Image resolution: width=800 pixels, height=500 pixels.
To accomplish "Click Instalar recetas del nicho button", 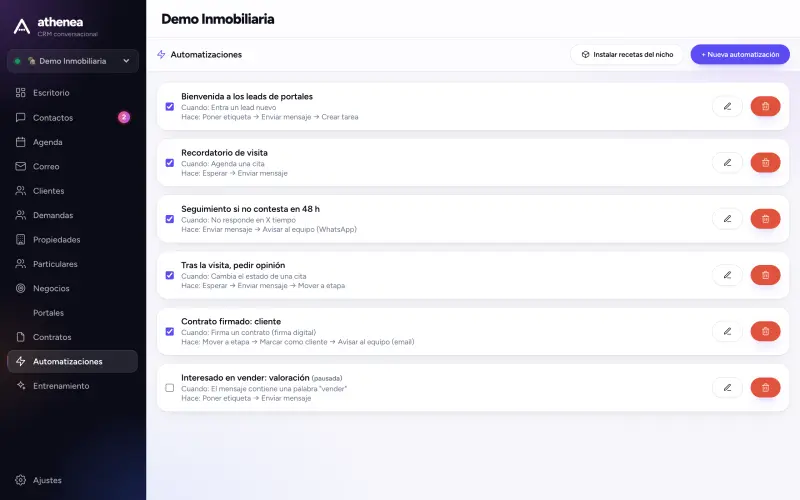I will click(x=627, y=55).
